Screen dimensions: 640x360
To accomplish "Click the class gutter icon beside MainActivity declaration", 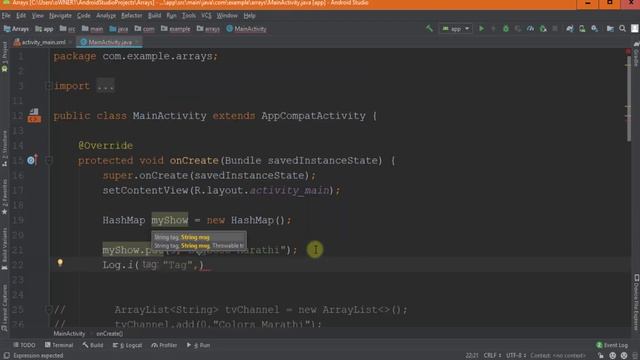I will coord(34,116).
